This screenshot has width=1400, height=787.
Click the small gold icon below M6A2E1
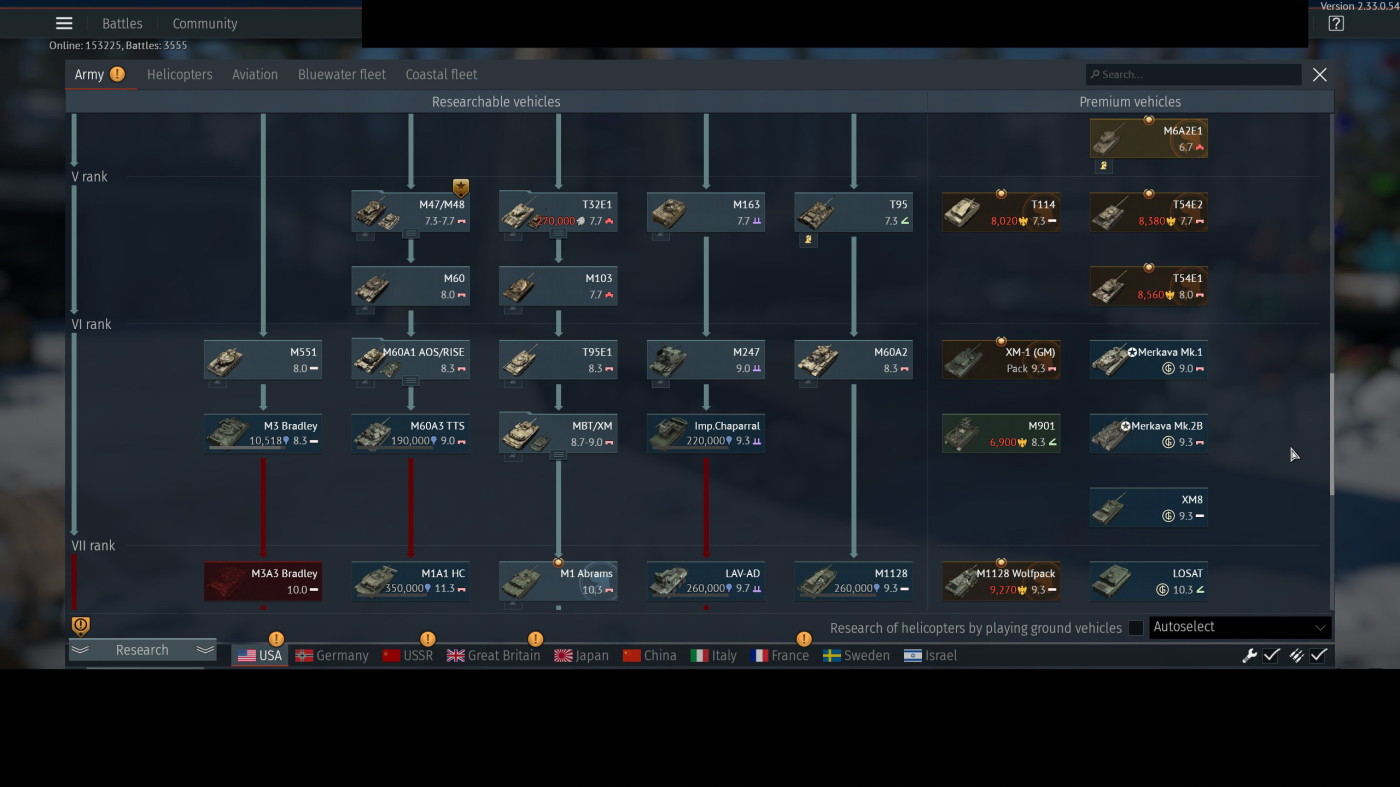pyautogui.click(x=1103, y=166)
